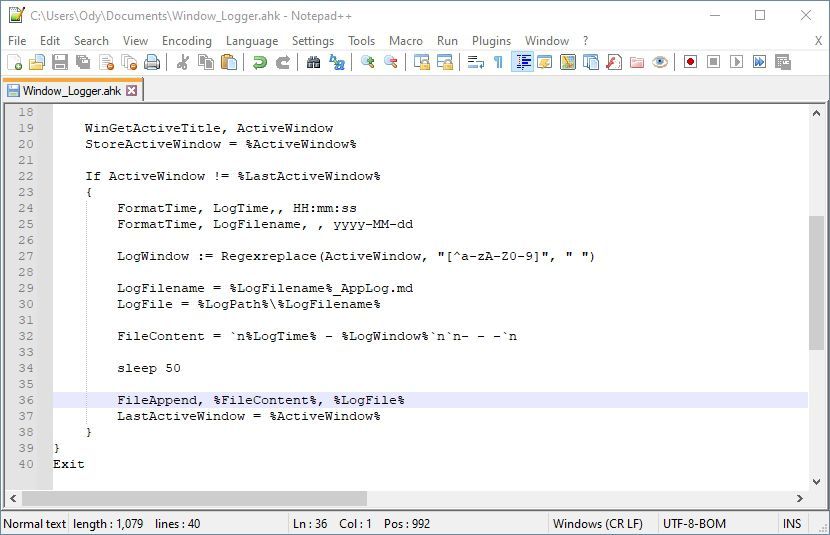Paste clipboard with the Paste icon
This screenshot has height=535, width=830.
[229, 62]
